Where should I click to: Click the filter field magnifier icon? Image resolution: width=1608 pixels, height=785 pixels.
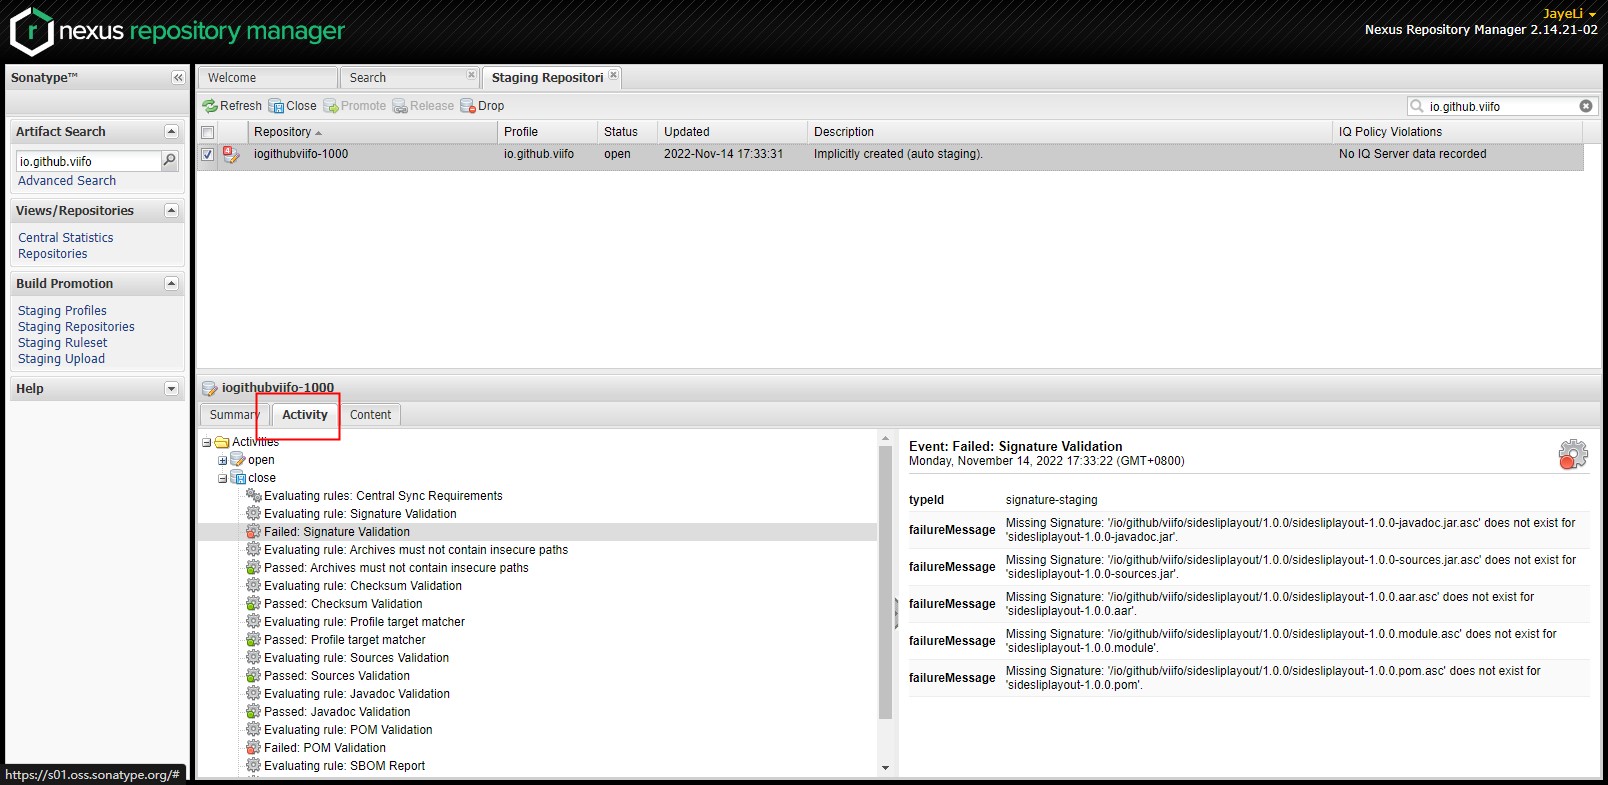[x=1417, y=106]
